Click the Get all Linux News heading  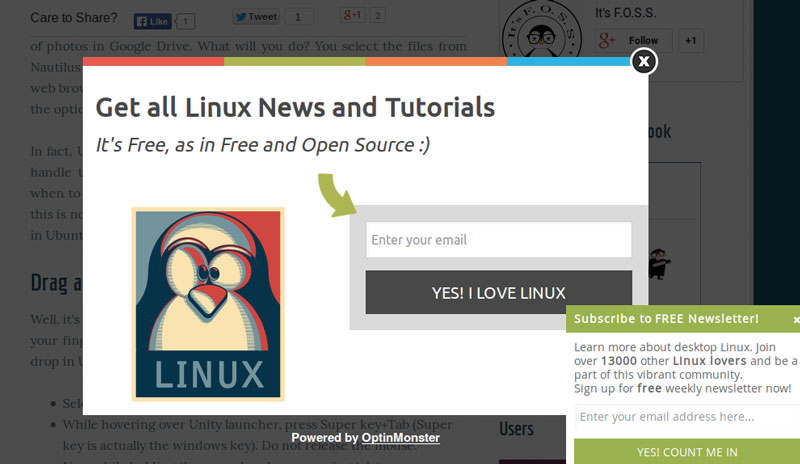pos(295,107)
